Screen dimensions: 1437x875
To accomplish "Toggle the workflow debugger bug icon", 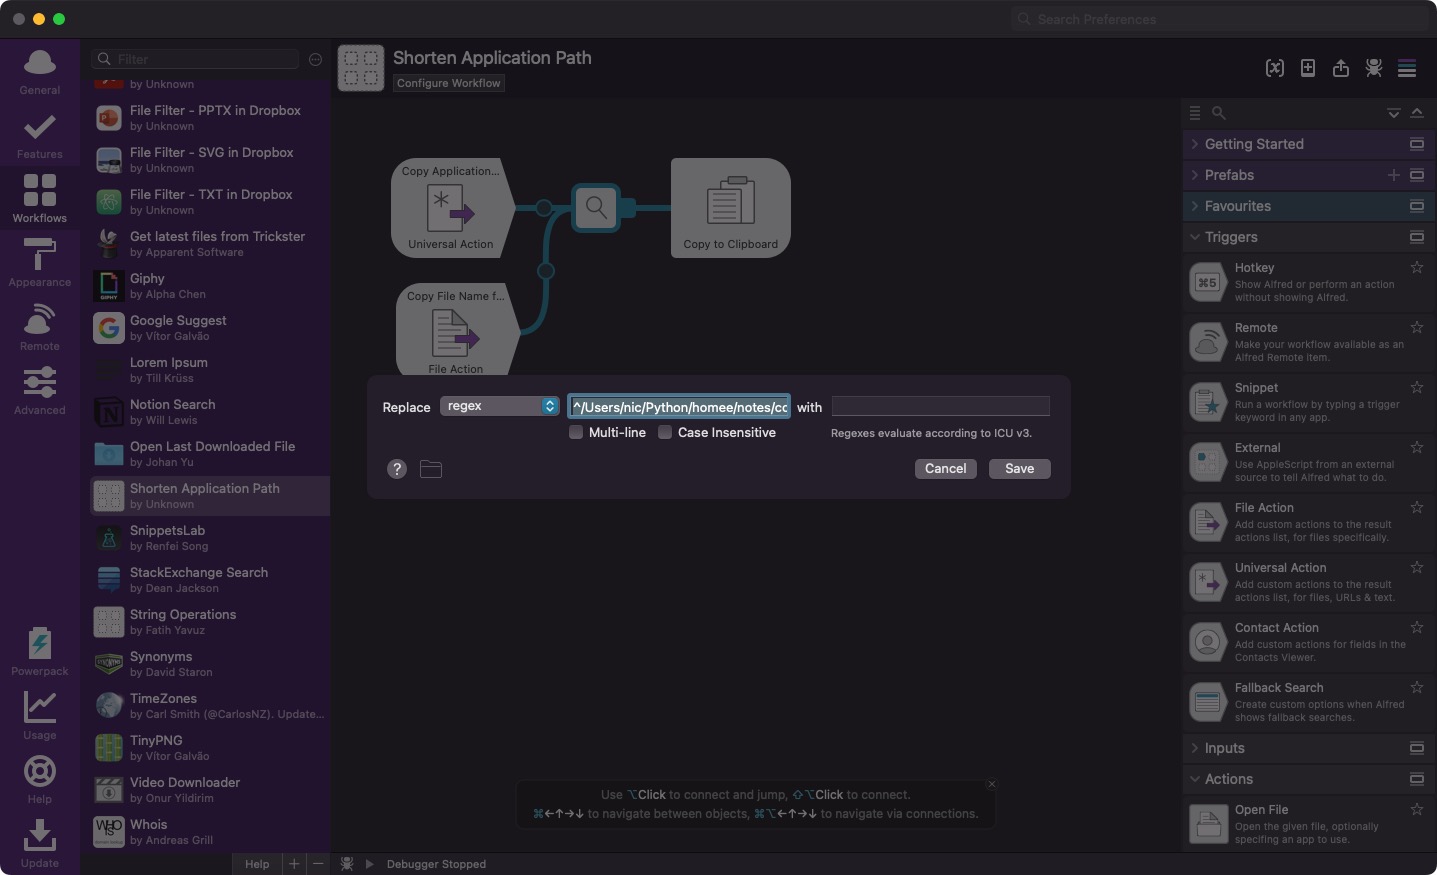I will coord(1374,68).
